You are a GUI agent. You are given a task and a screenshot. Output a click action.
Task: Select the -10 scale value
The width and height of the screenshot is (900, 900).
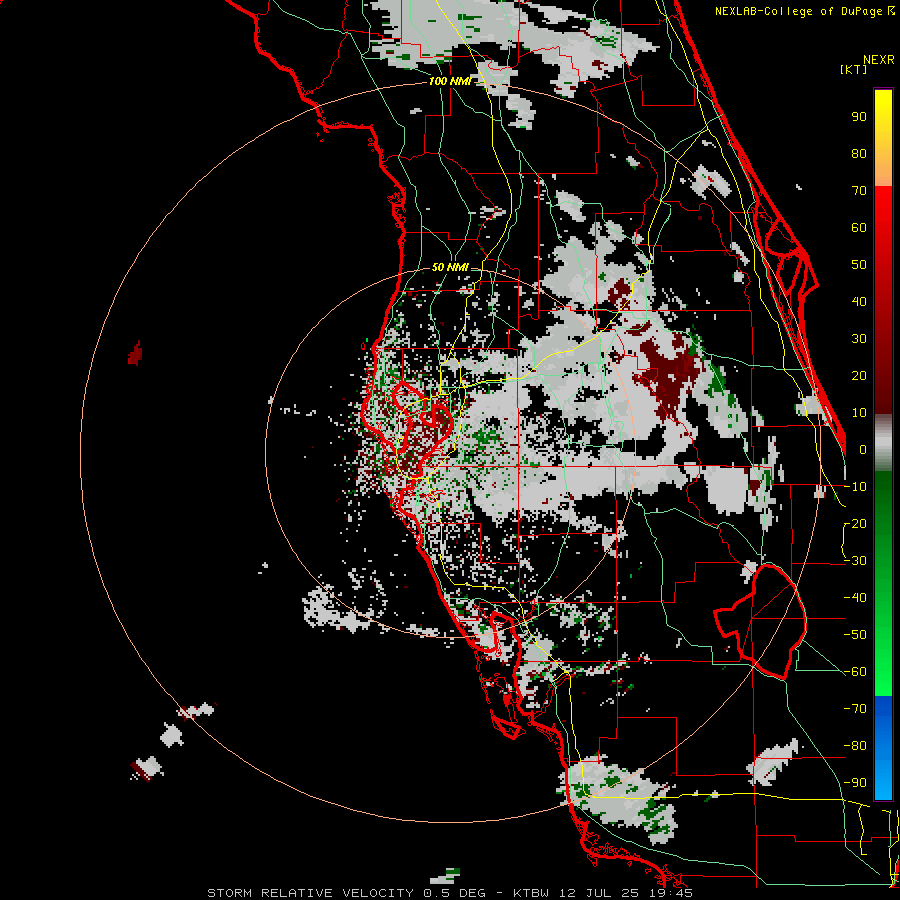[x=855, y=487]
